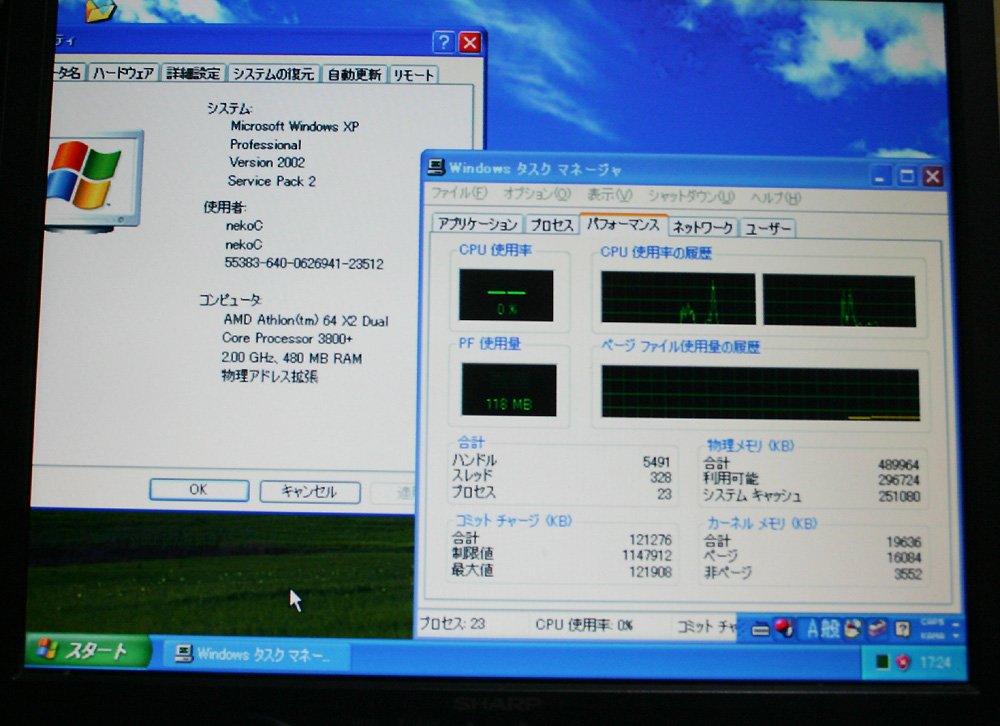Click the red ball IME icon on language bar
This screenshot has width=1000, height=726.
coord(784,629)
